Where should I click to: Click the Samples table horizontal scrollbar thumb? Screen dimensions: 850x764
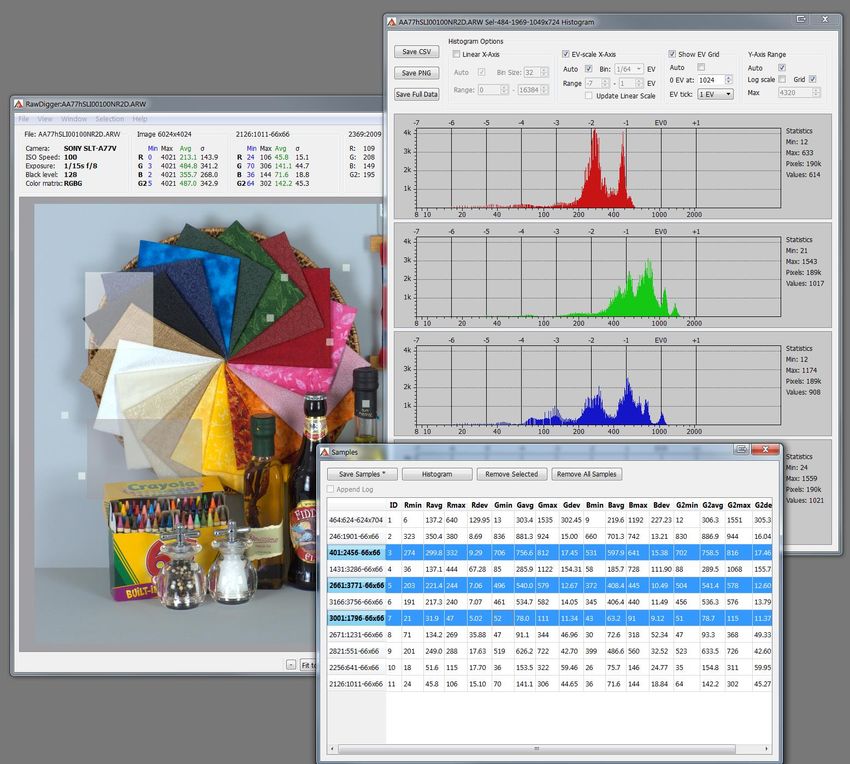point(537,749)
